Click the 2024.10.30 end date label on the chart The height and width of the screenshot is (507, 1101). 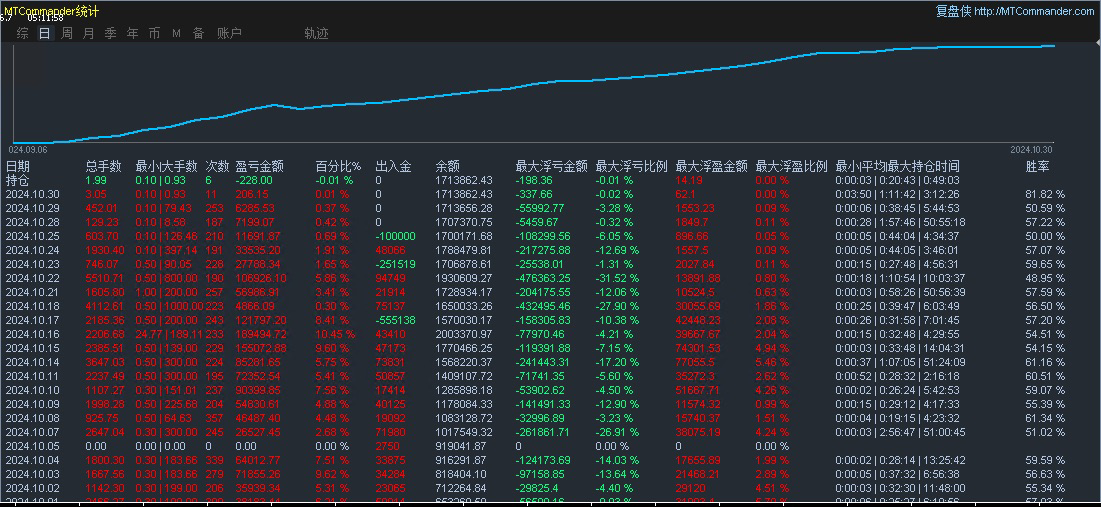pyautogui.click(x=1031, y=150)
